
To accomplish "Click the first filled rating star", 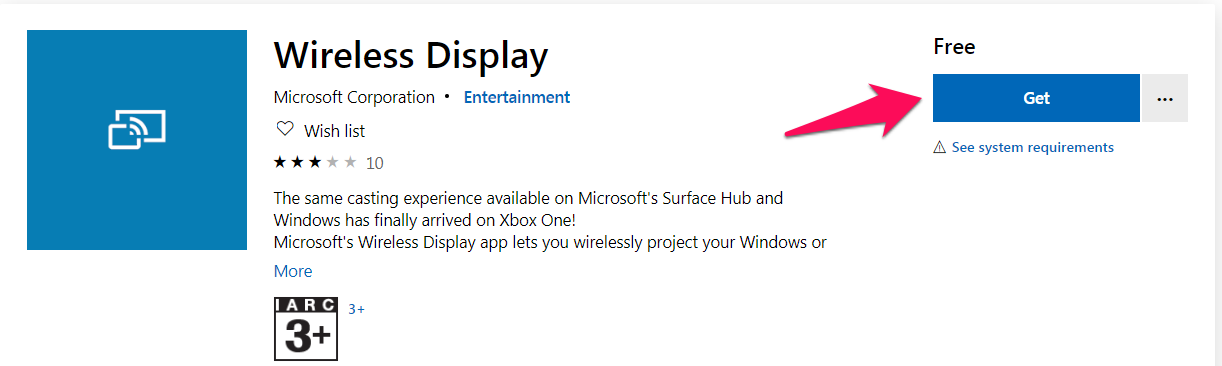I will click(280, 162).
